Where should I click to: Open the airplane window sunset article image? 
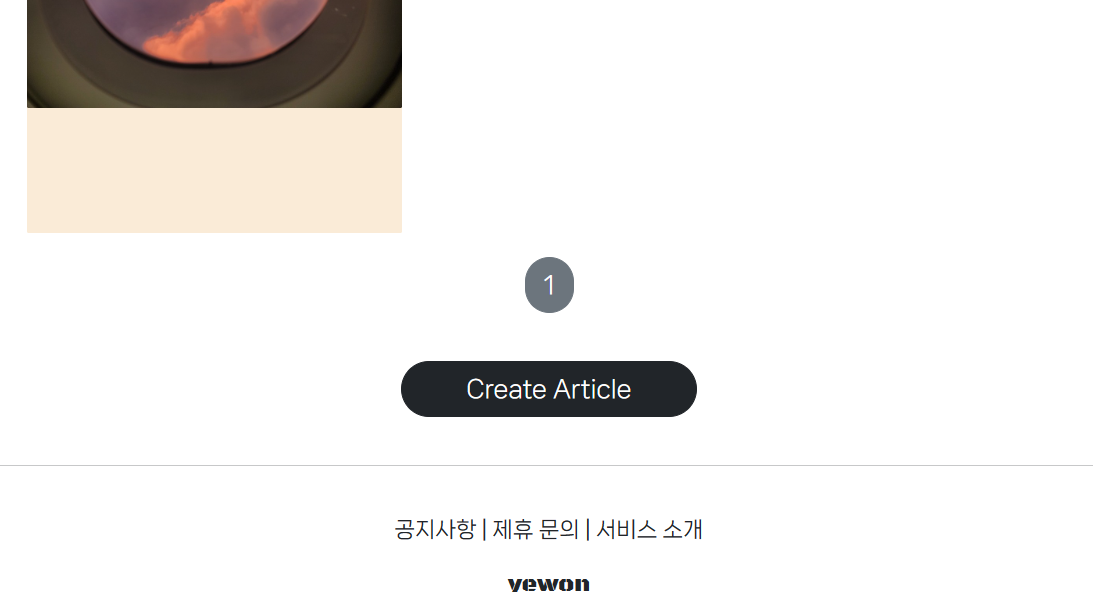215,54
